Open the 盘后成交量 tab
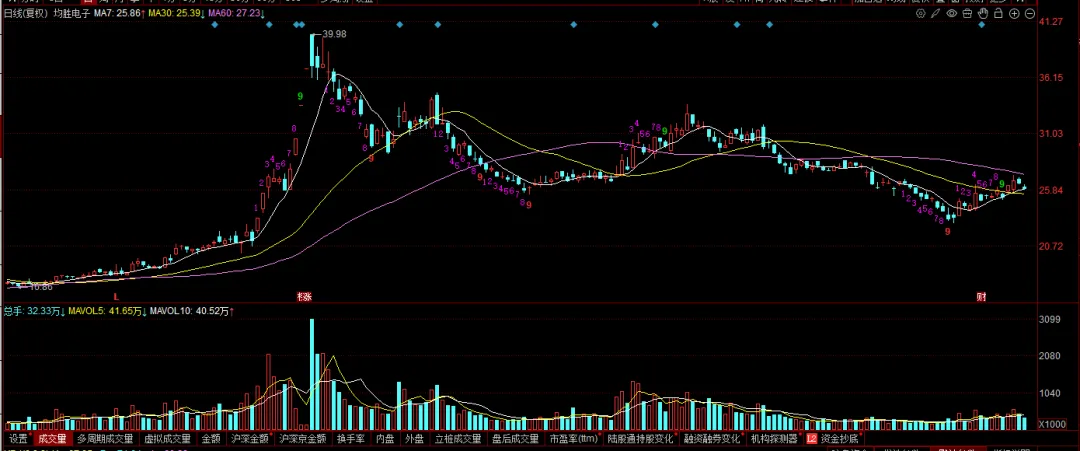 click(515, 438)
